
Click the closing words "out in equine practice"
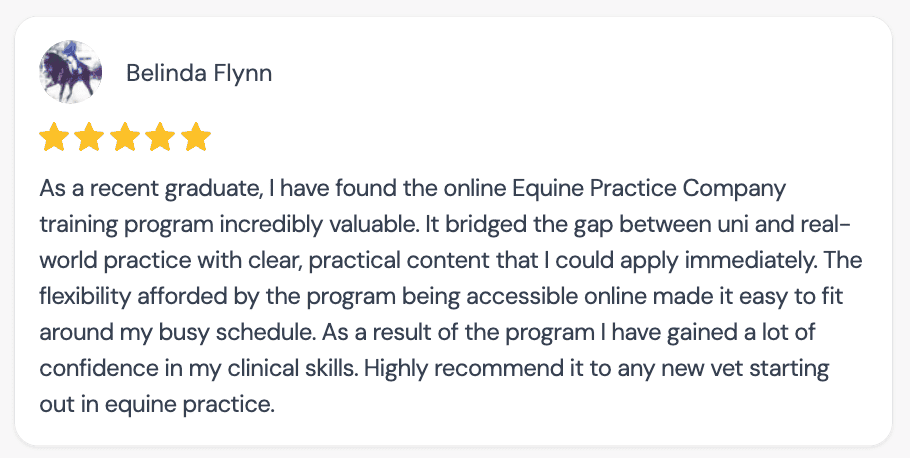point(157,404)
